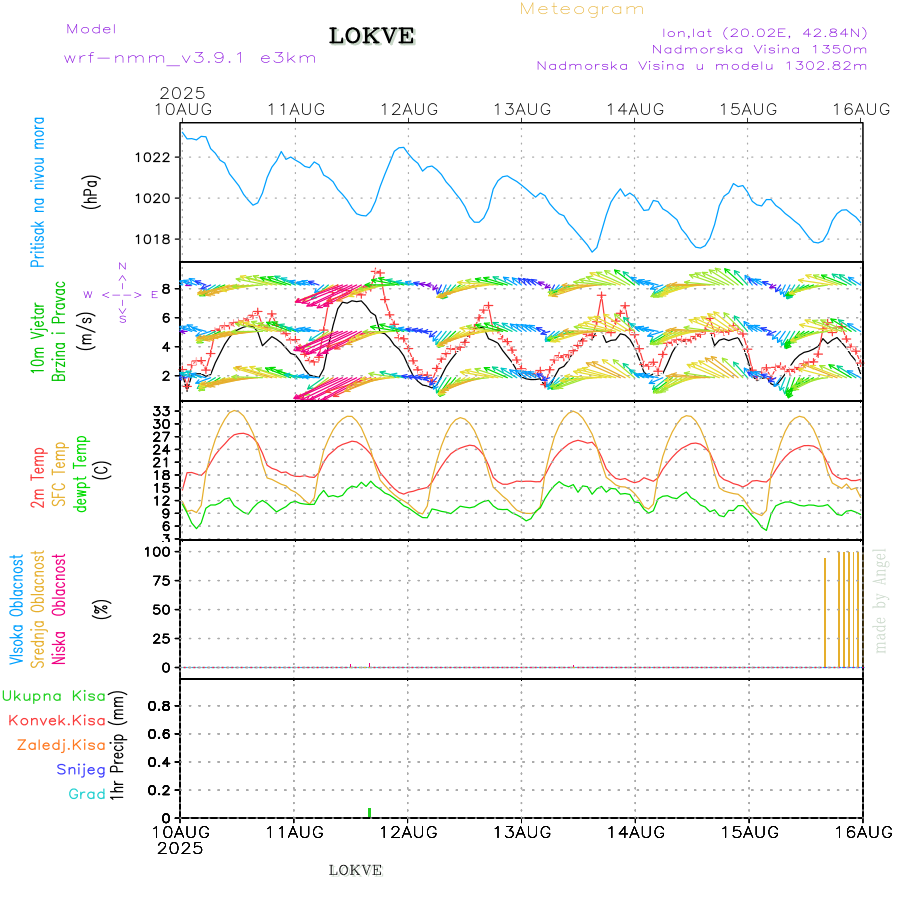Click the Snijeg legend entry
The width and height of the screenshot is (900, 900).
click(x=80, y=769)
